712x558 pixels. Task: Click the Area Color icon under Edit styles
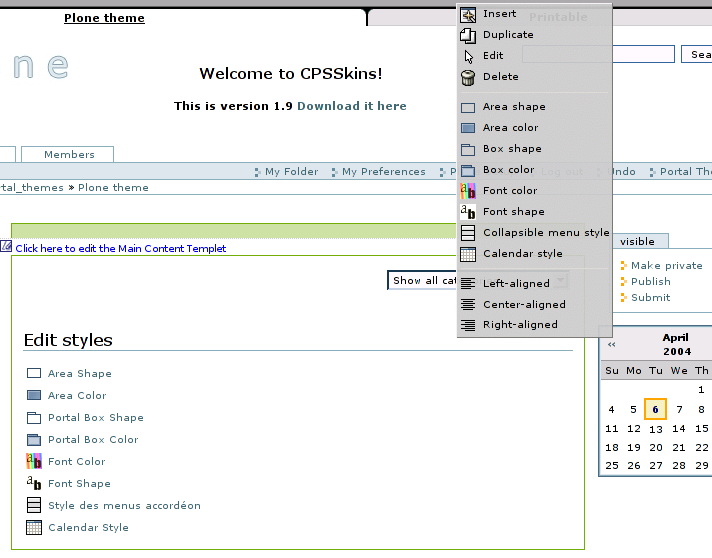click(x=34, y=395)
